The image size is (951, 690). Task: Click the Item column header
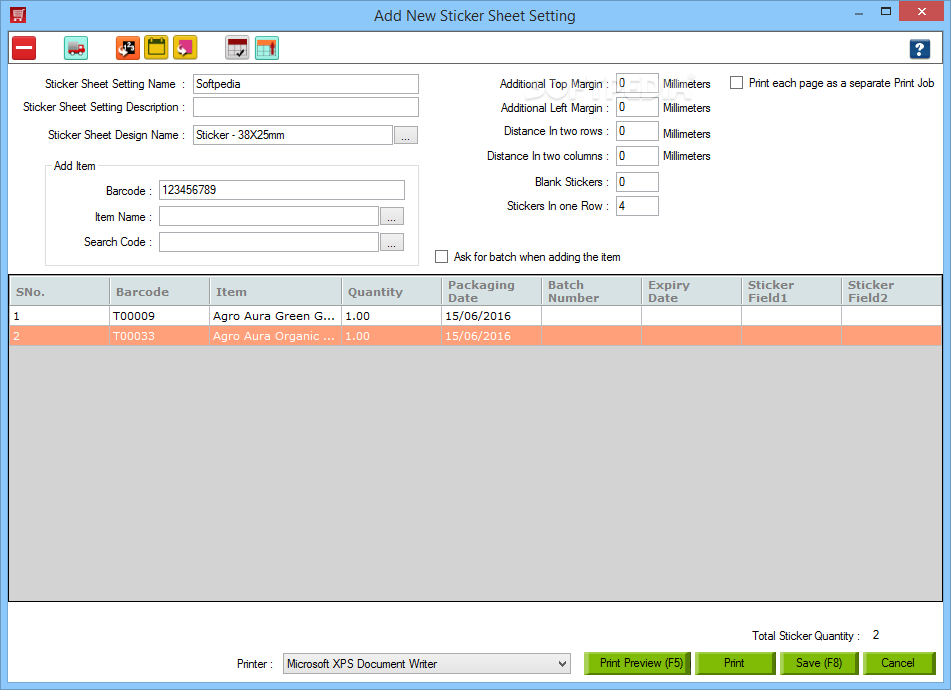coord(275,292)
